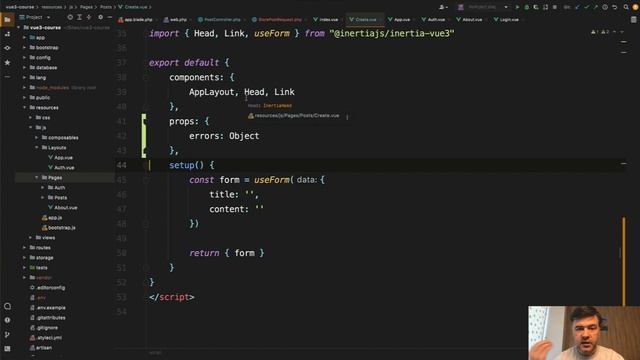The image size is (640, 360).
Task: Open the Structure tool window icon
Action: [7, 34]
